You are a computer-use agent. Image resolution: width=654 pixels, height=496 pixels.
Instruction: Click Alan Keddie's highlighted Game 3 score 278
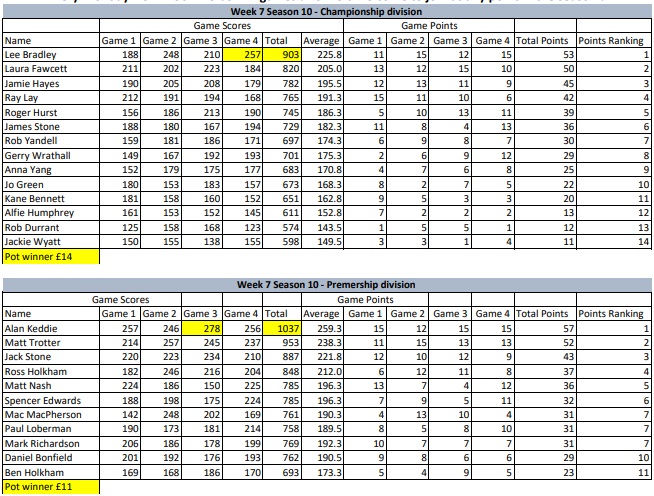202,328
